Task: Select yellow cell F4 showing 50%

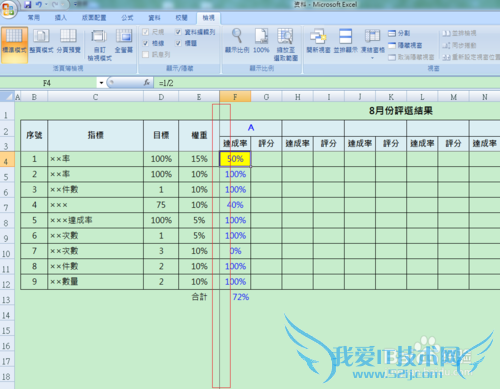Action: tap(235, 159)
